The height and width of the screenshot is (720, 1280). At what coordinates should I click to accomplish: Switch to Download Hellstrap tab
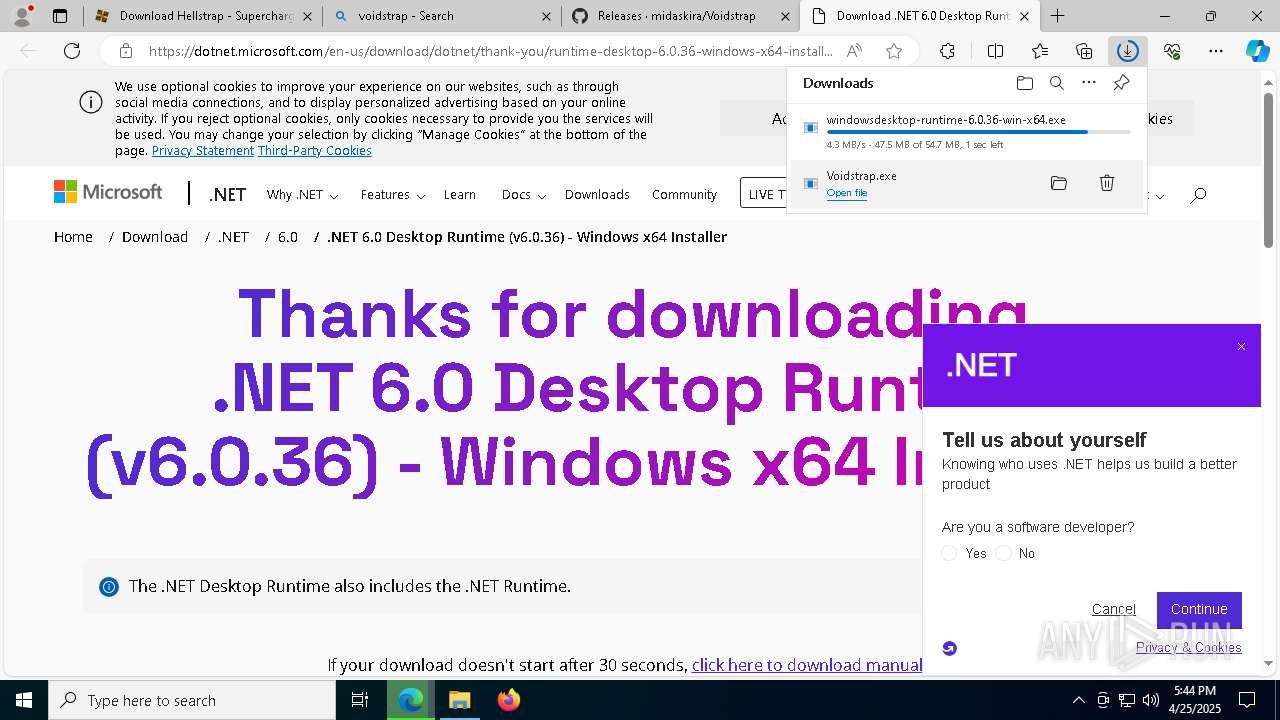203,16
